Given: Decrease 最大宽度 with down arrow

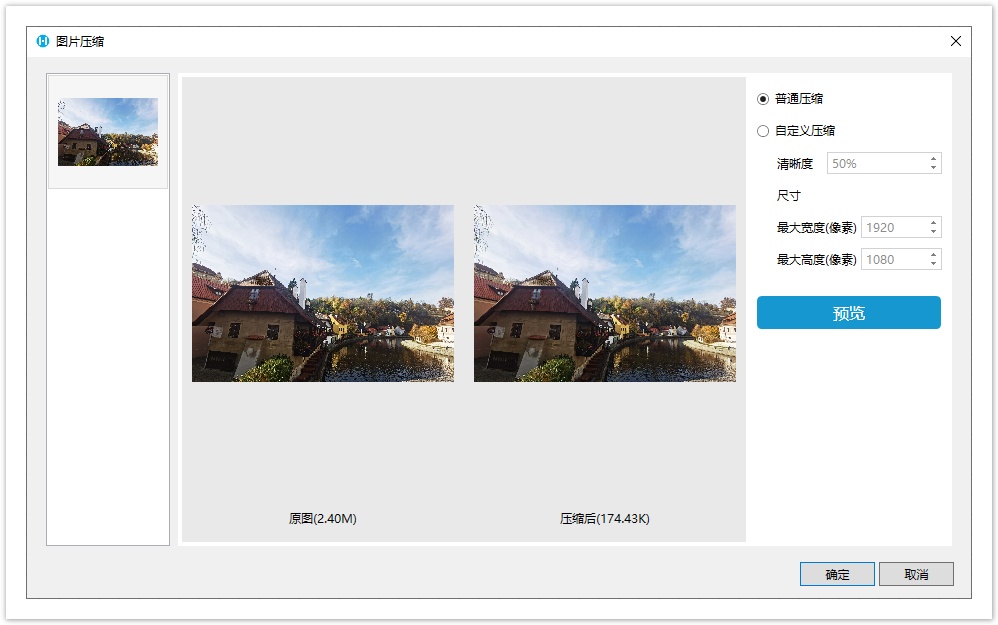Looking at the screenshot, I should (933, 232).
